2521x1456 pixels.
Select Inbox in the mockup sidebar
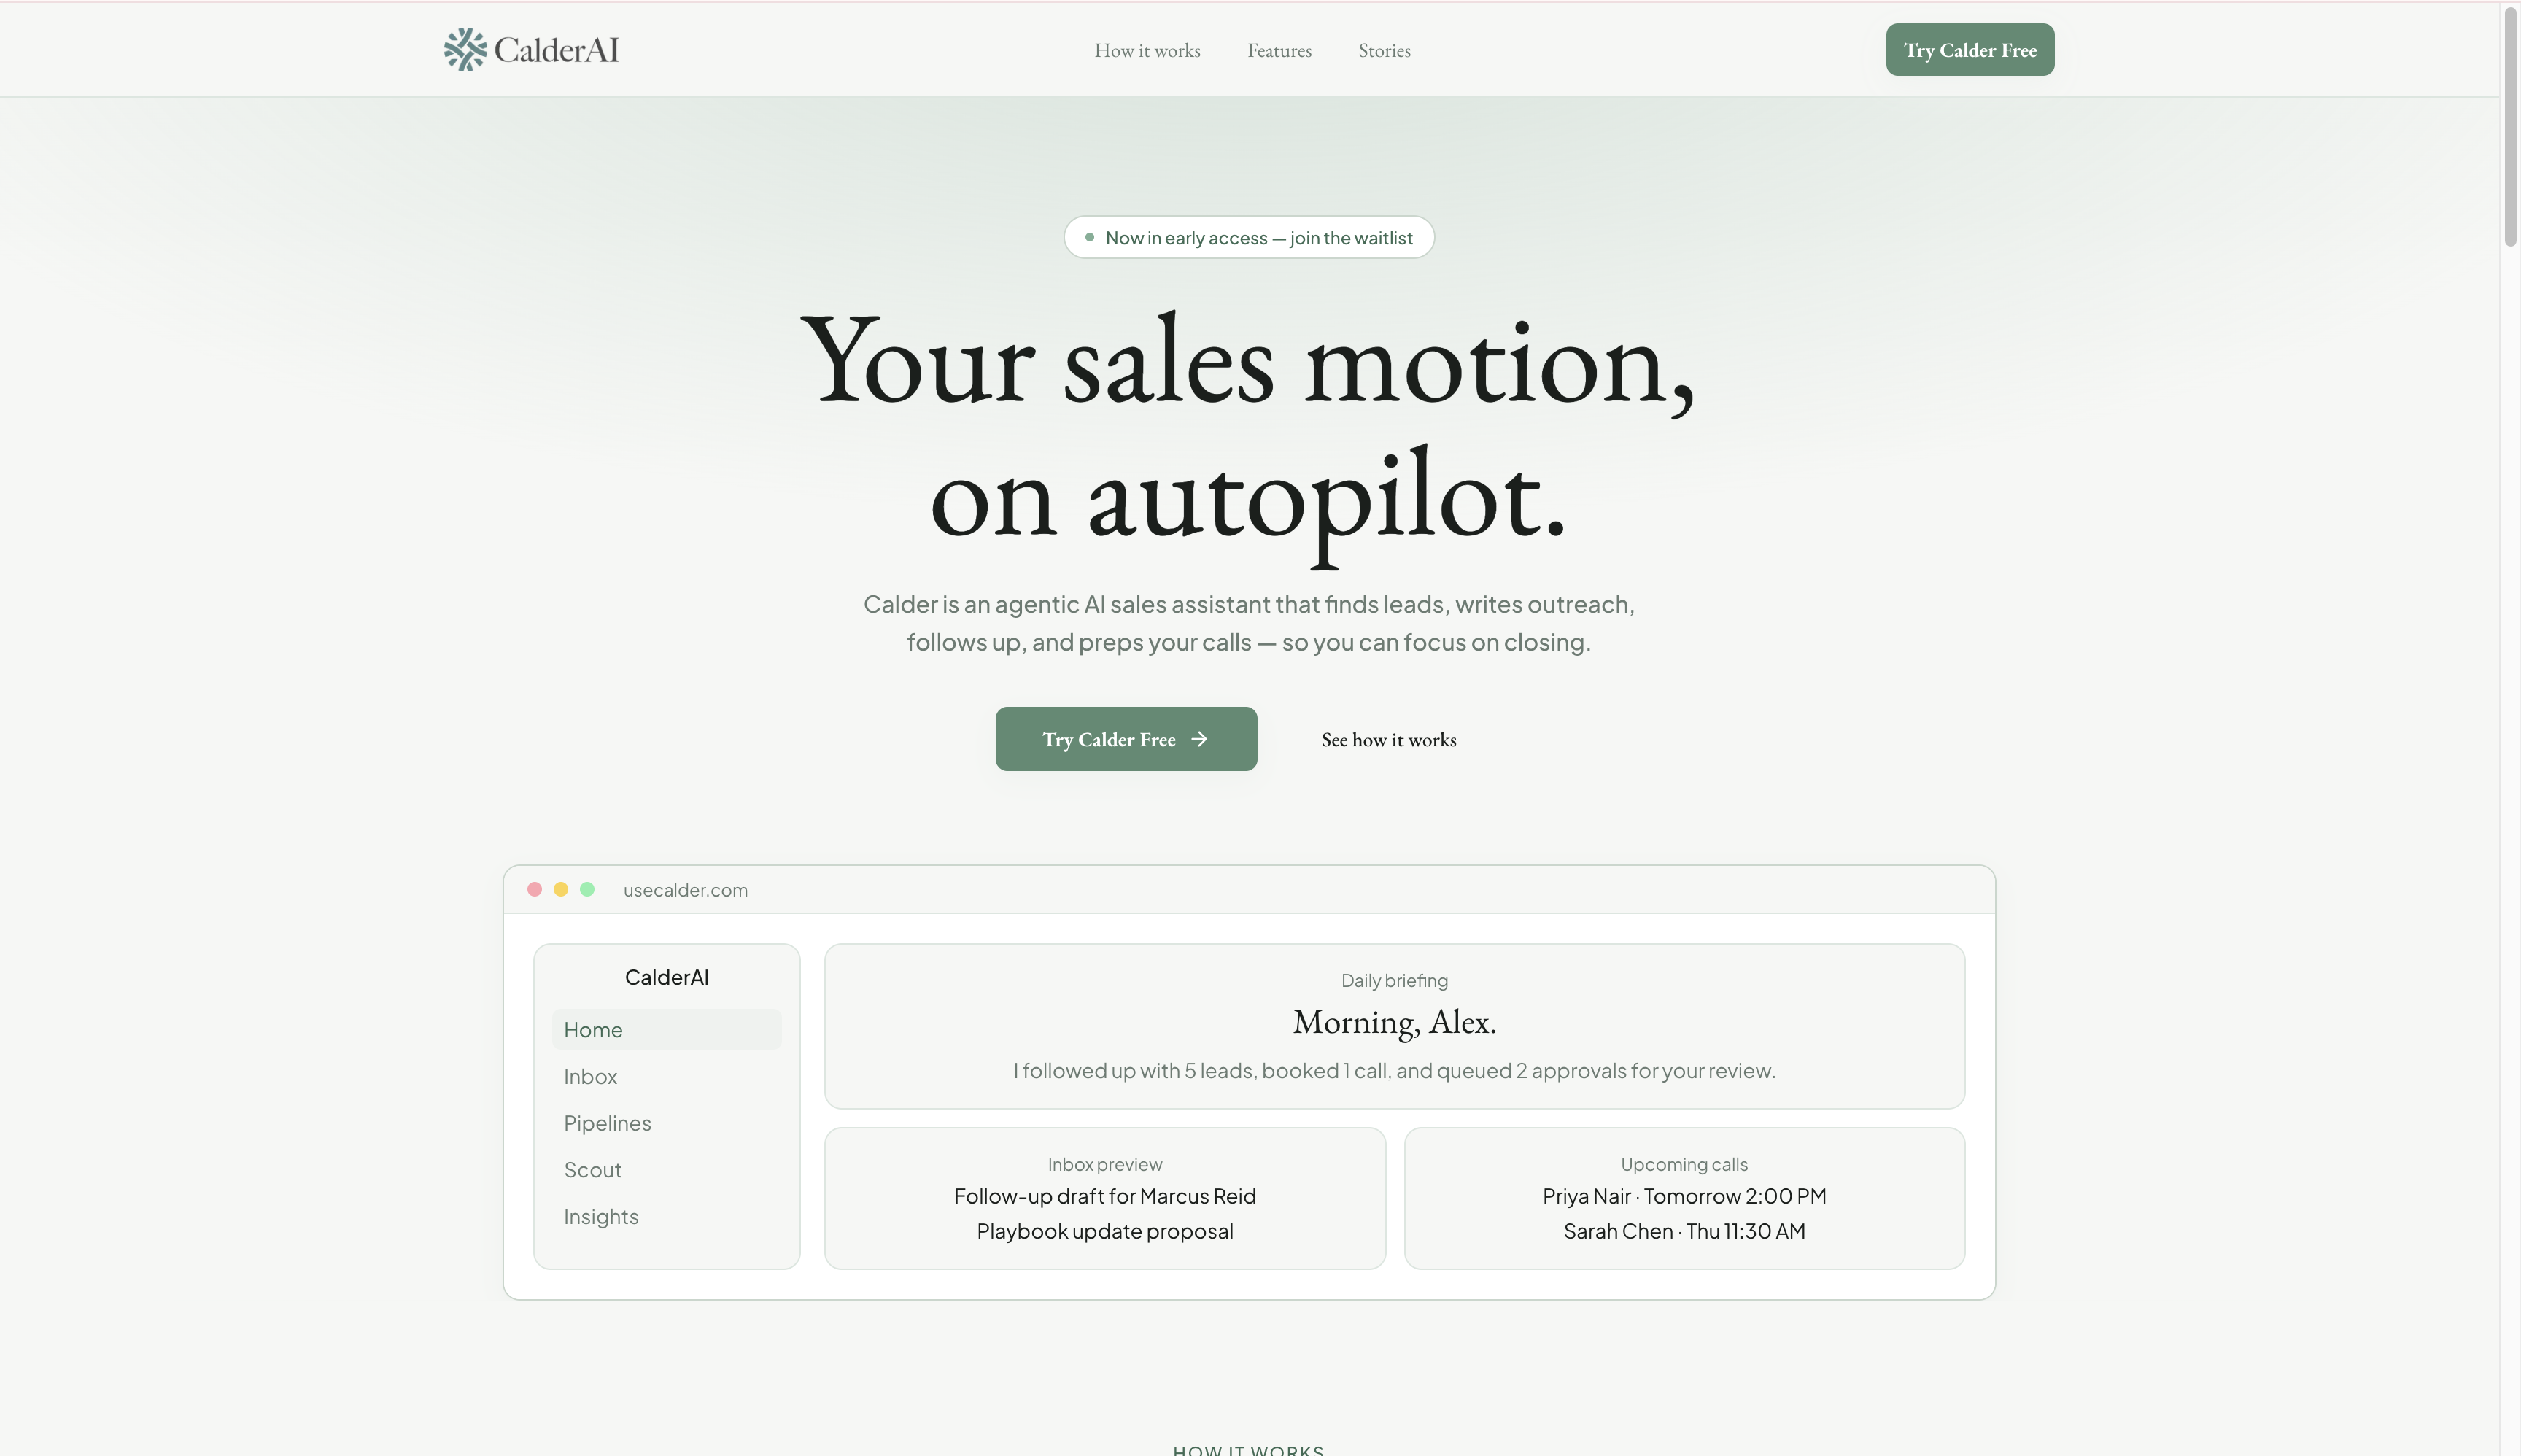[666, 1077]
